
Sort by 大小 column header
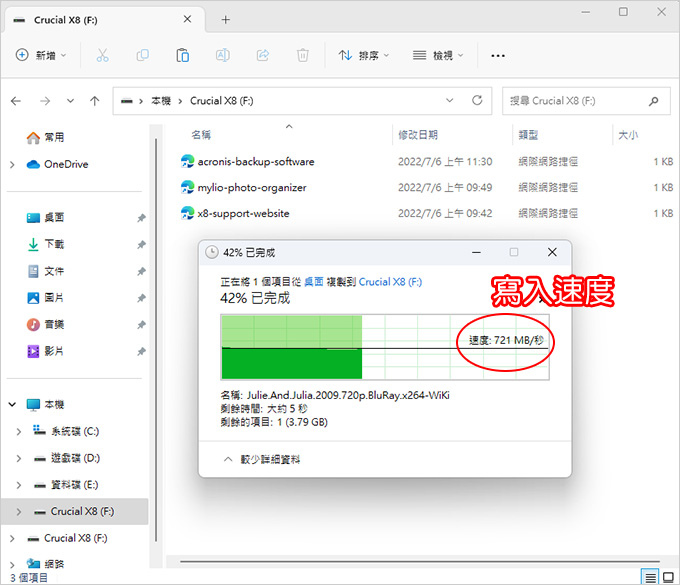pyautogui.click(x=628, y=135)
